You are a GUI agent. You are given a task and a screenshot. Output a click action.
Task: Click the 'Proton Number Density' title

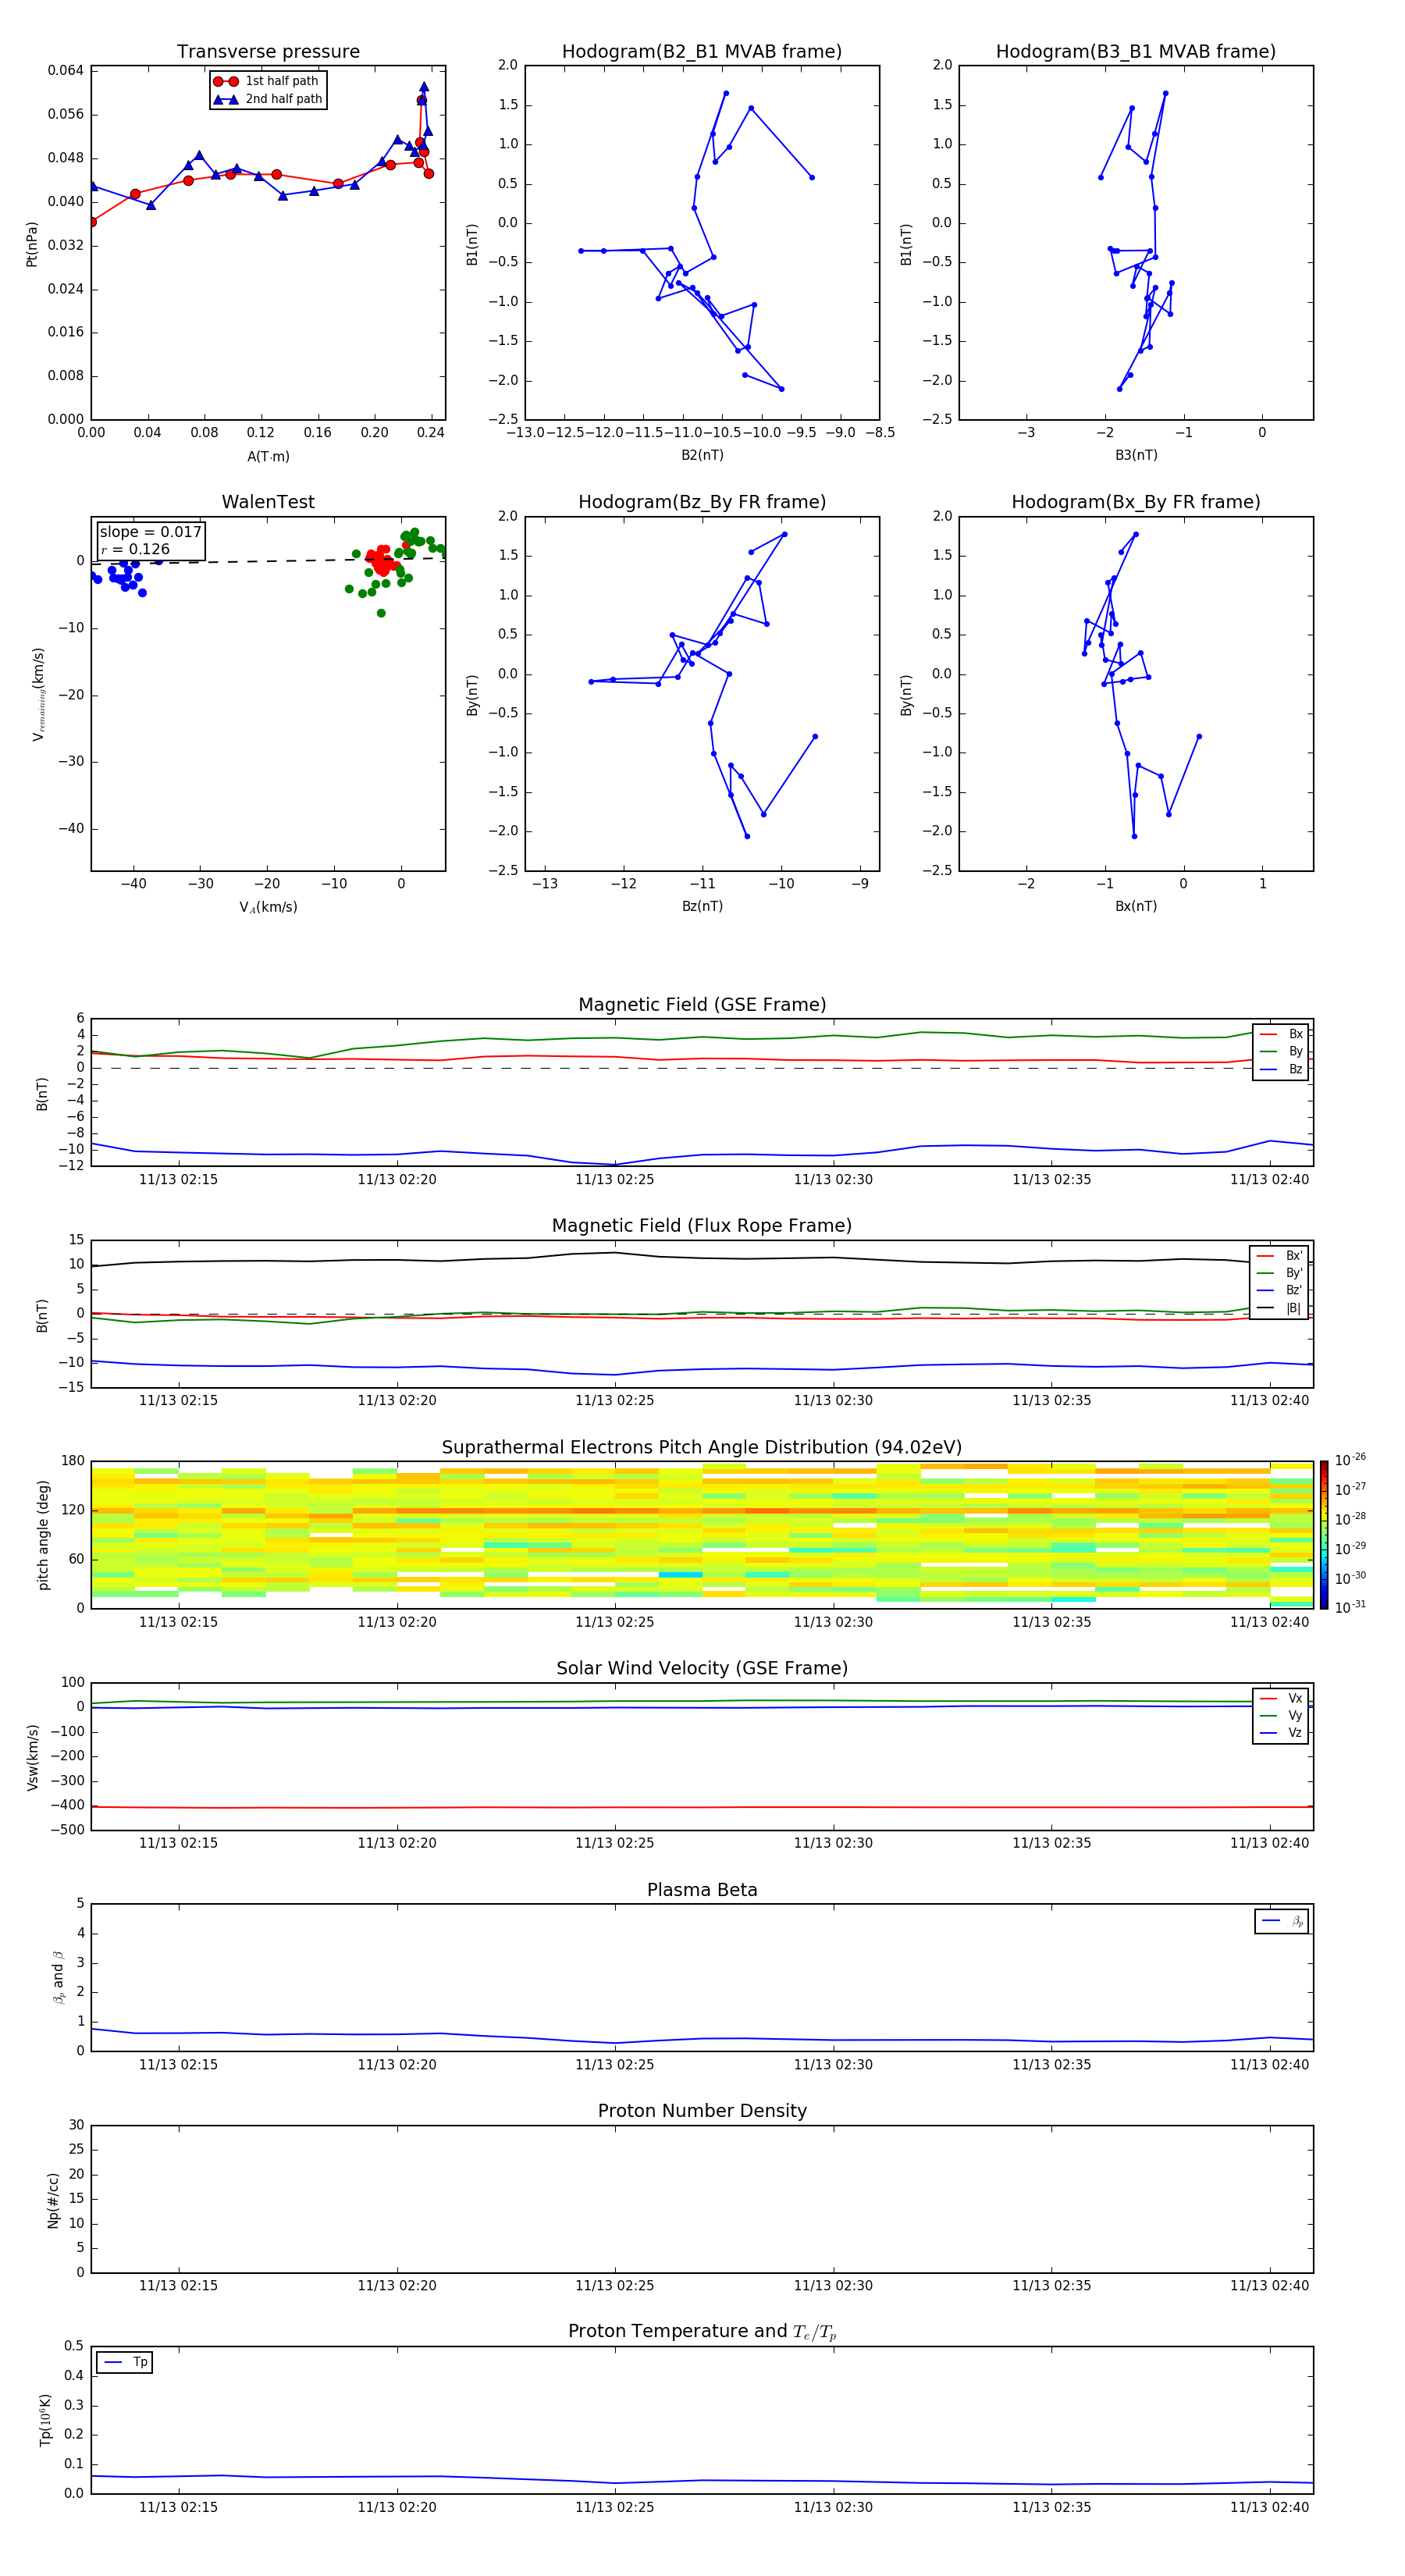702,2112
